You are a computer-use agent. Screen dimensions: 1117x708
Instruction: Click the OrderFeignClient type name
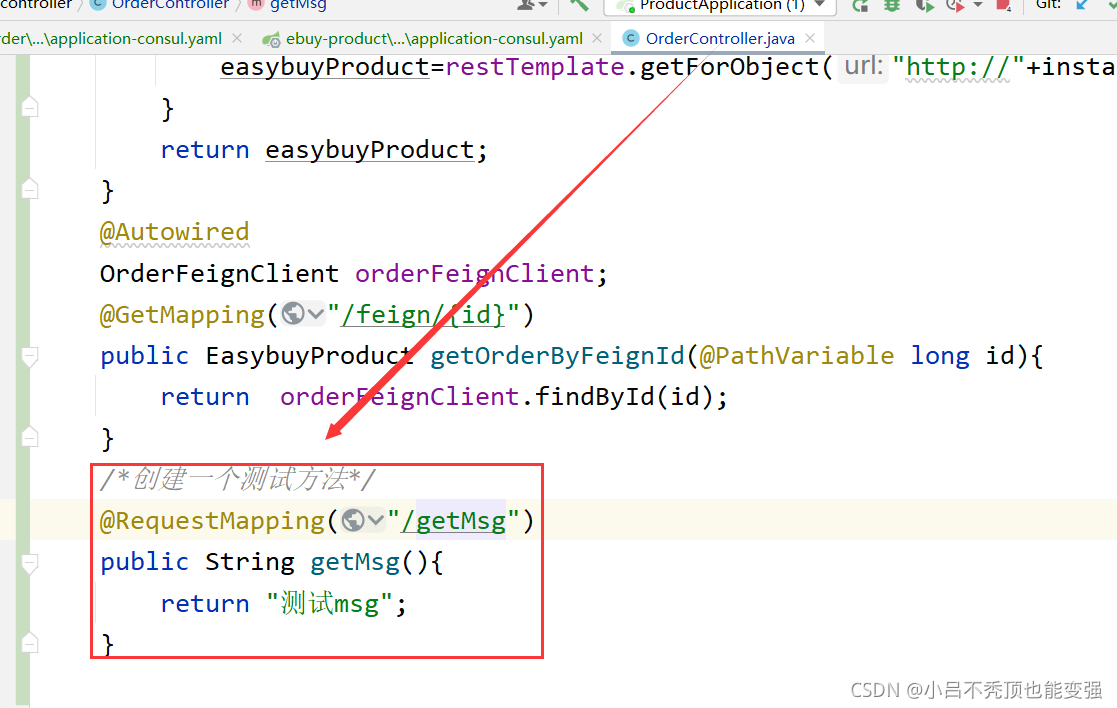219,274
